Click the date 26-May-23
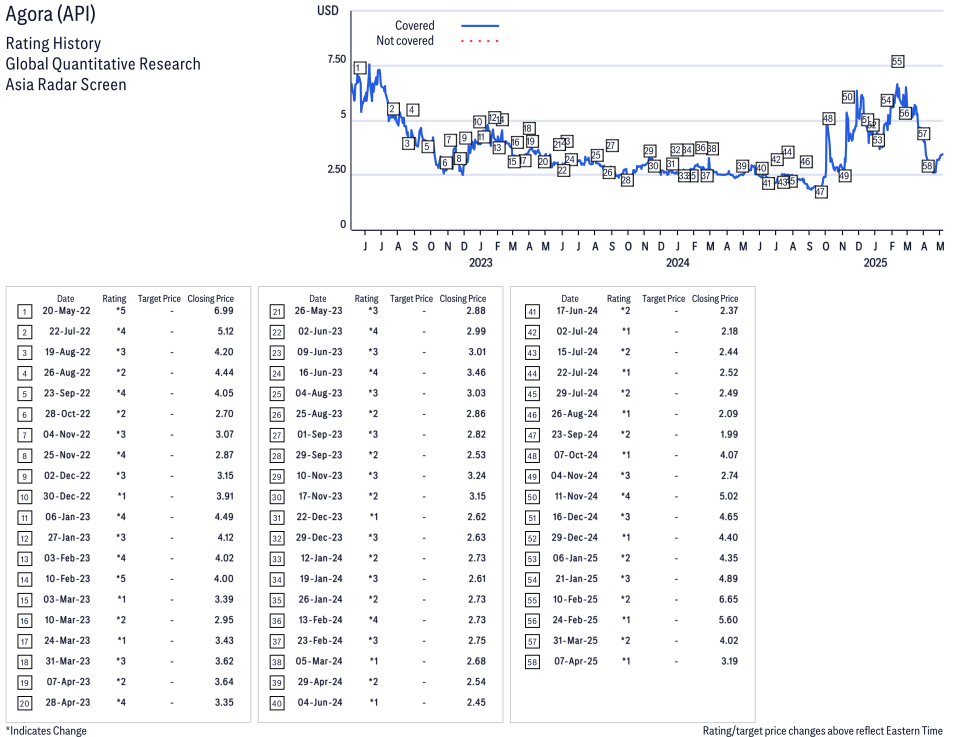Viewport: 954px width, 737px height. pyautogui.click(x=318, y=311)
